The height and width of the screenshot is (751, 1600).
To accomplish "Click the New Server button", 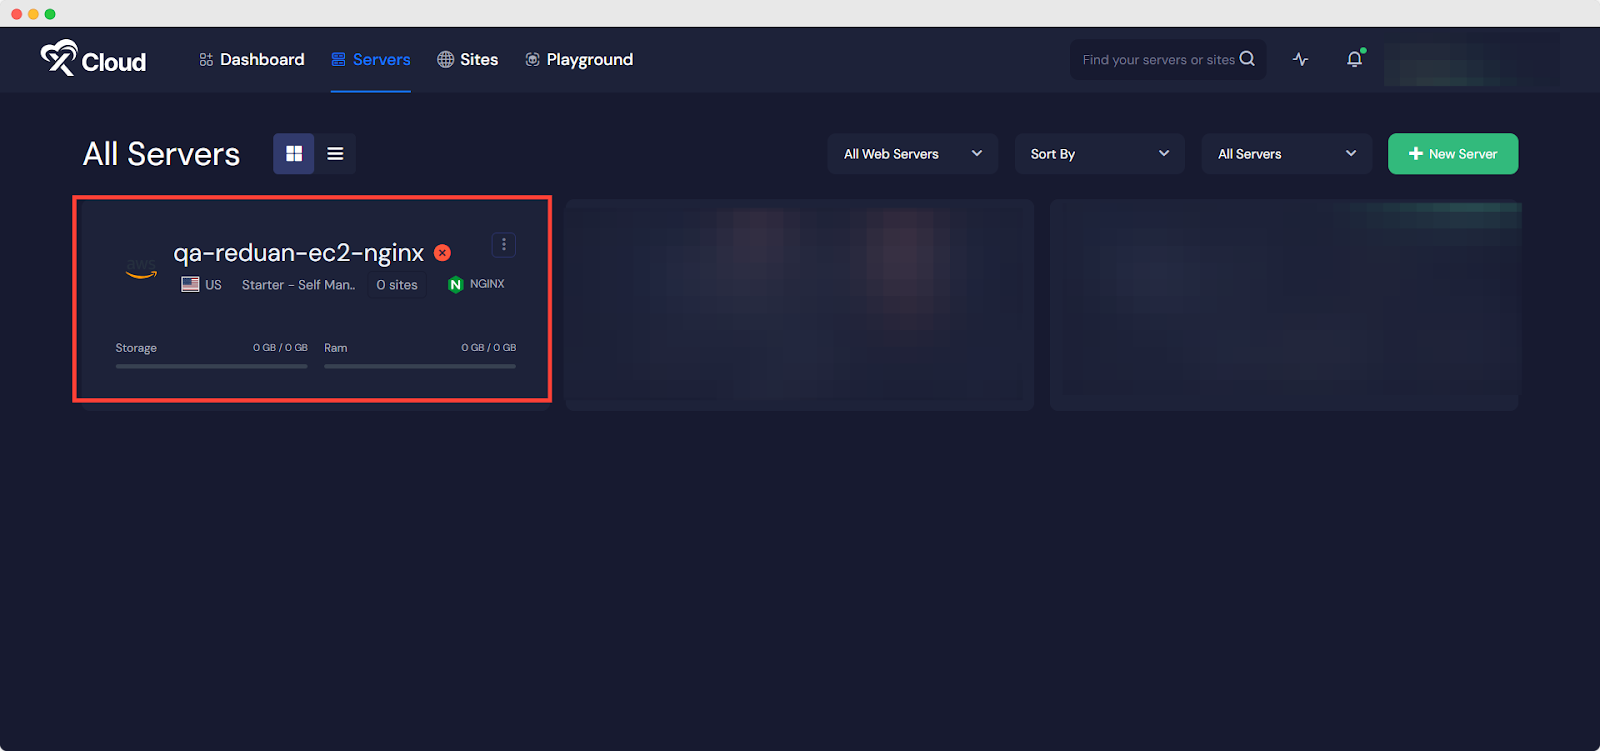I will tap(1452, 154).
